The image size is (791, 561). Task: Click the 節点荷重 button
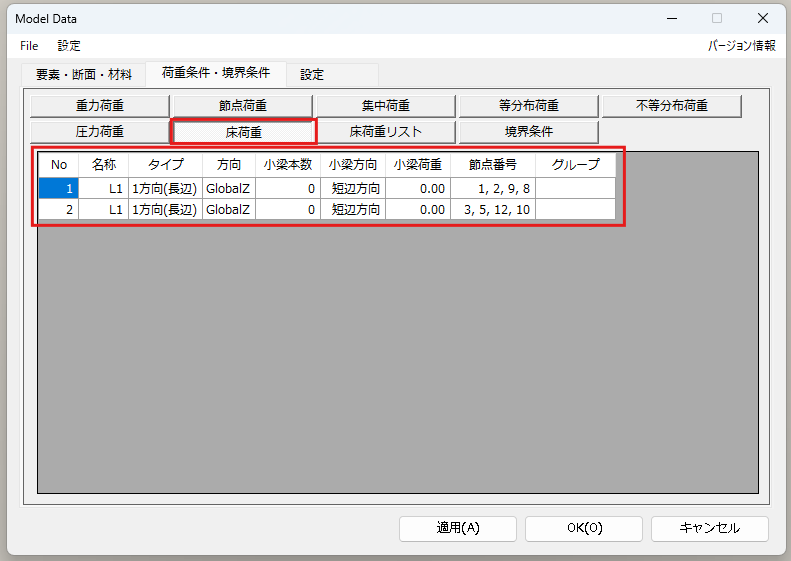click(243, 106)
